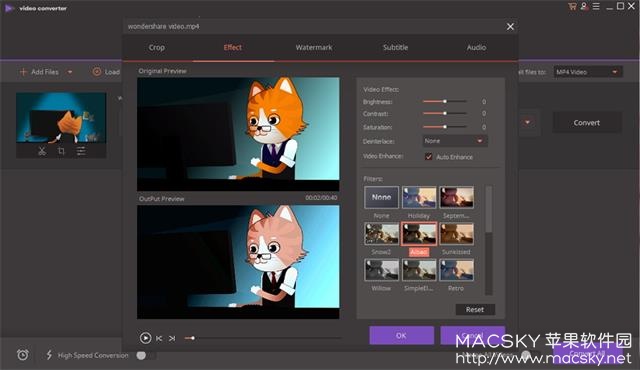Click the playback progress slider

click(x=262, y=338)
